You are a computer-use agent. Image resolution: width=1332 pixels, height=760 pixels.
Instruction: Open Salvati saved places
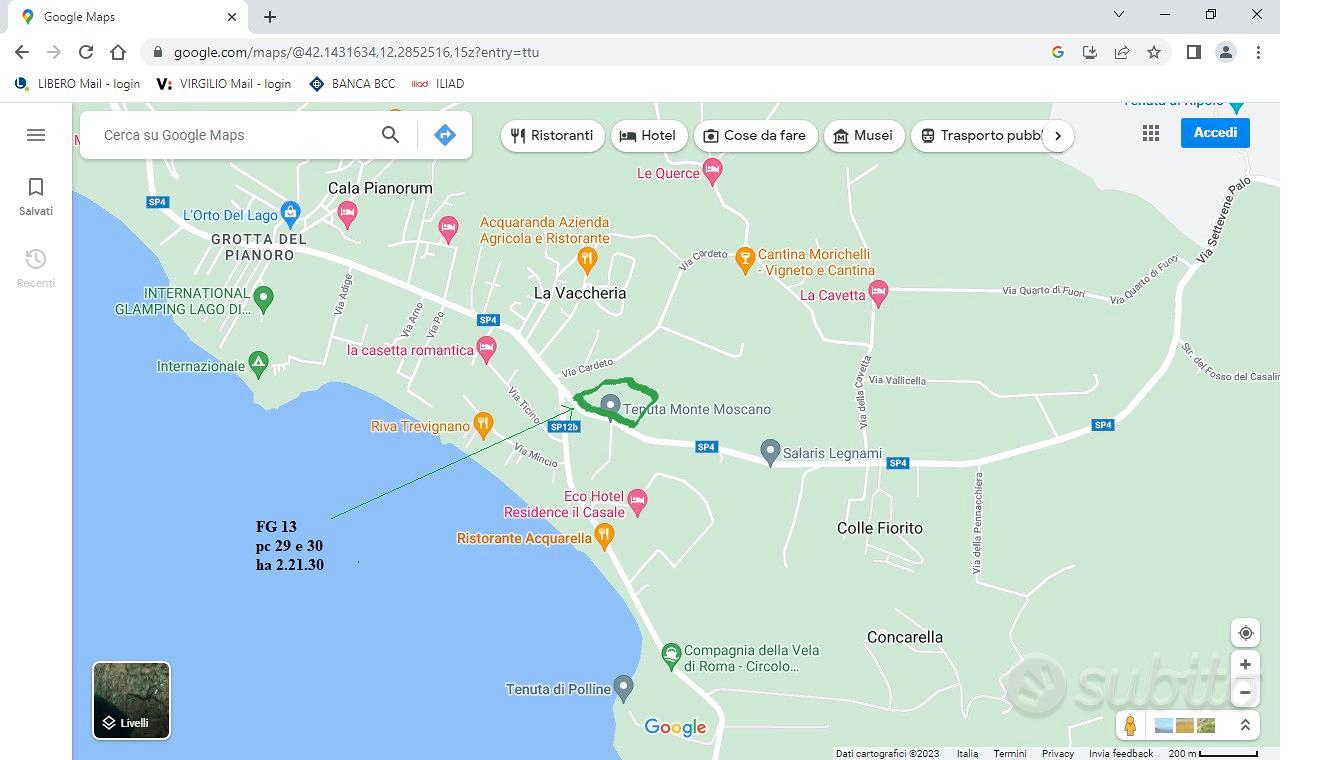pos(36,197)
